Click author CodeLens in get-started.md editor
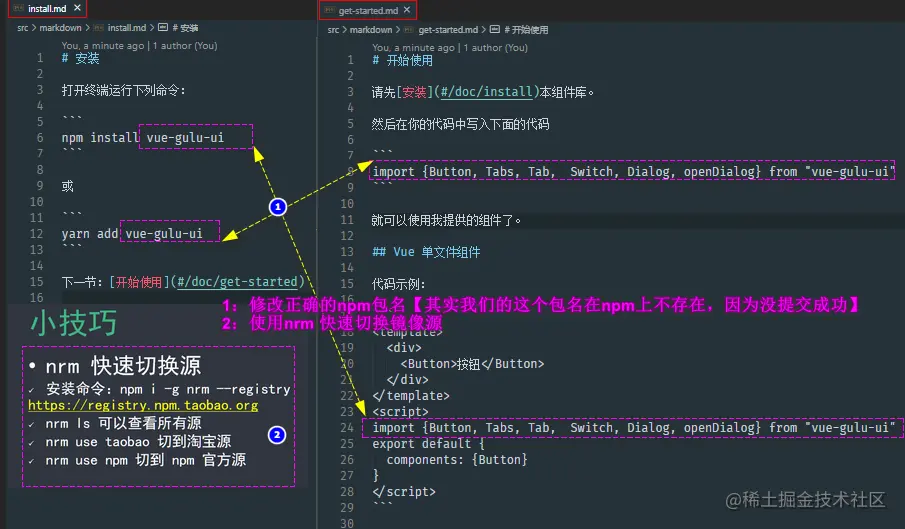905x529 pixels. tap(450, 47)
